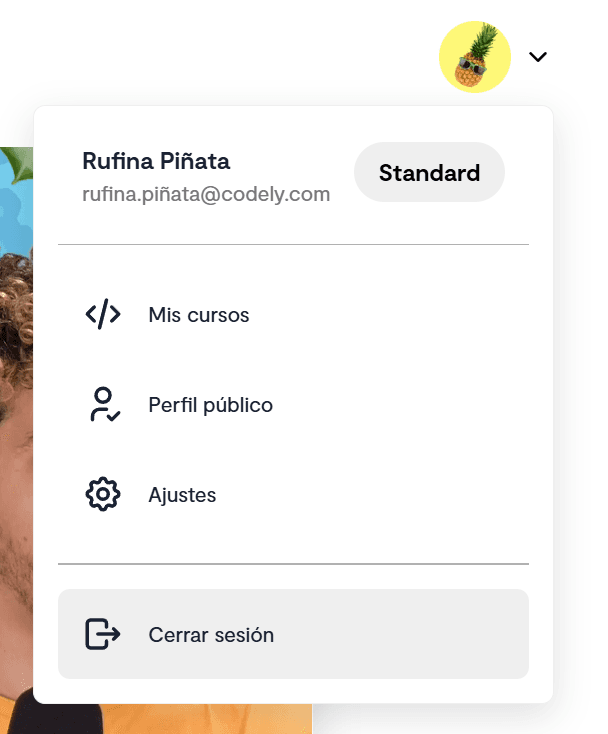Click the Standard plan badge
This screenshot has width=608, height=734.
tap(429, 173)
